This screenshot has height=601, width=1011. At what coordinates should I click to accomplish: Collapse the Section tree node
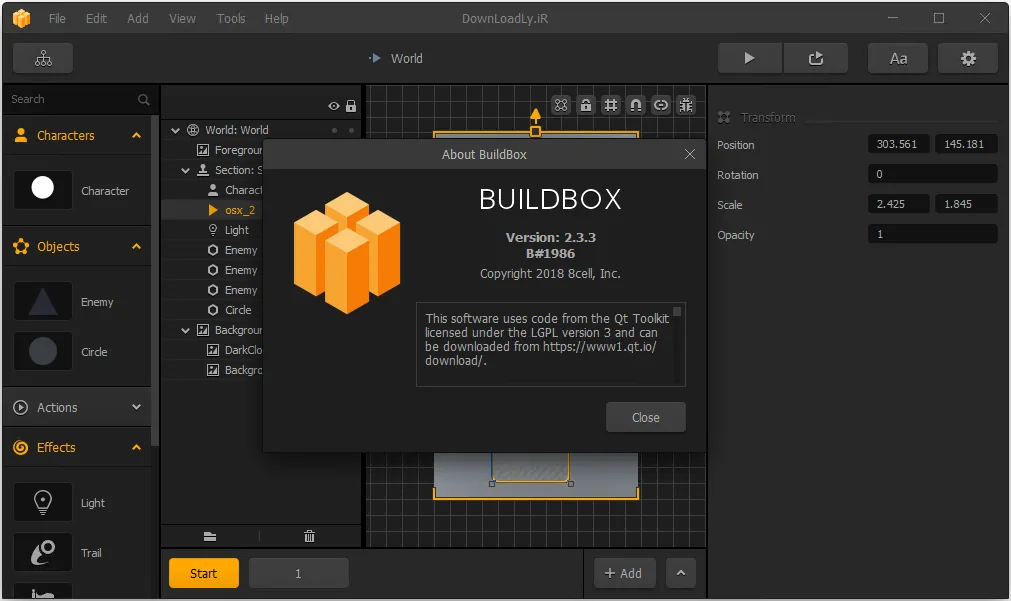coord(186,170)
